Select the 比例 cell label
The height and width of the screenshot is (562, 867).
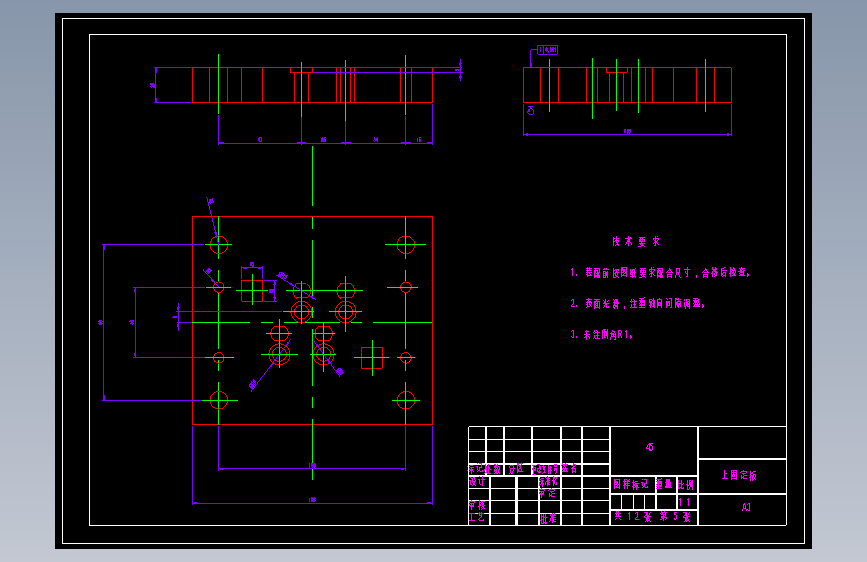coord(686,485)
